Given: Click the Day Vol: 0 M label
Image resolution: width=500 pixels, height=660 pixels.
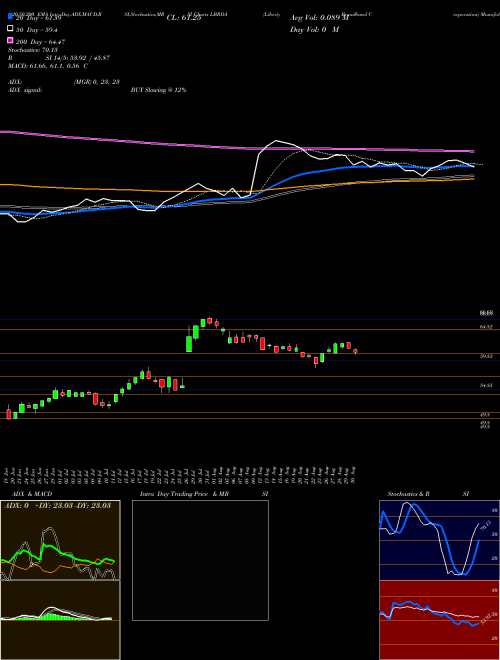Looking at the screenshot, I should [x=314, y=29].
